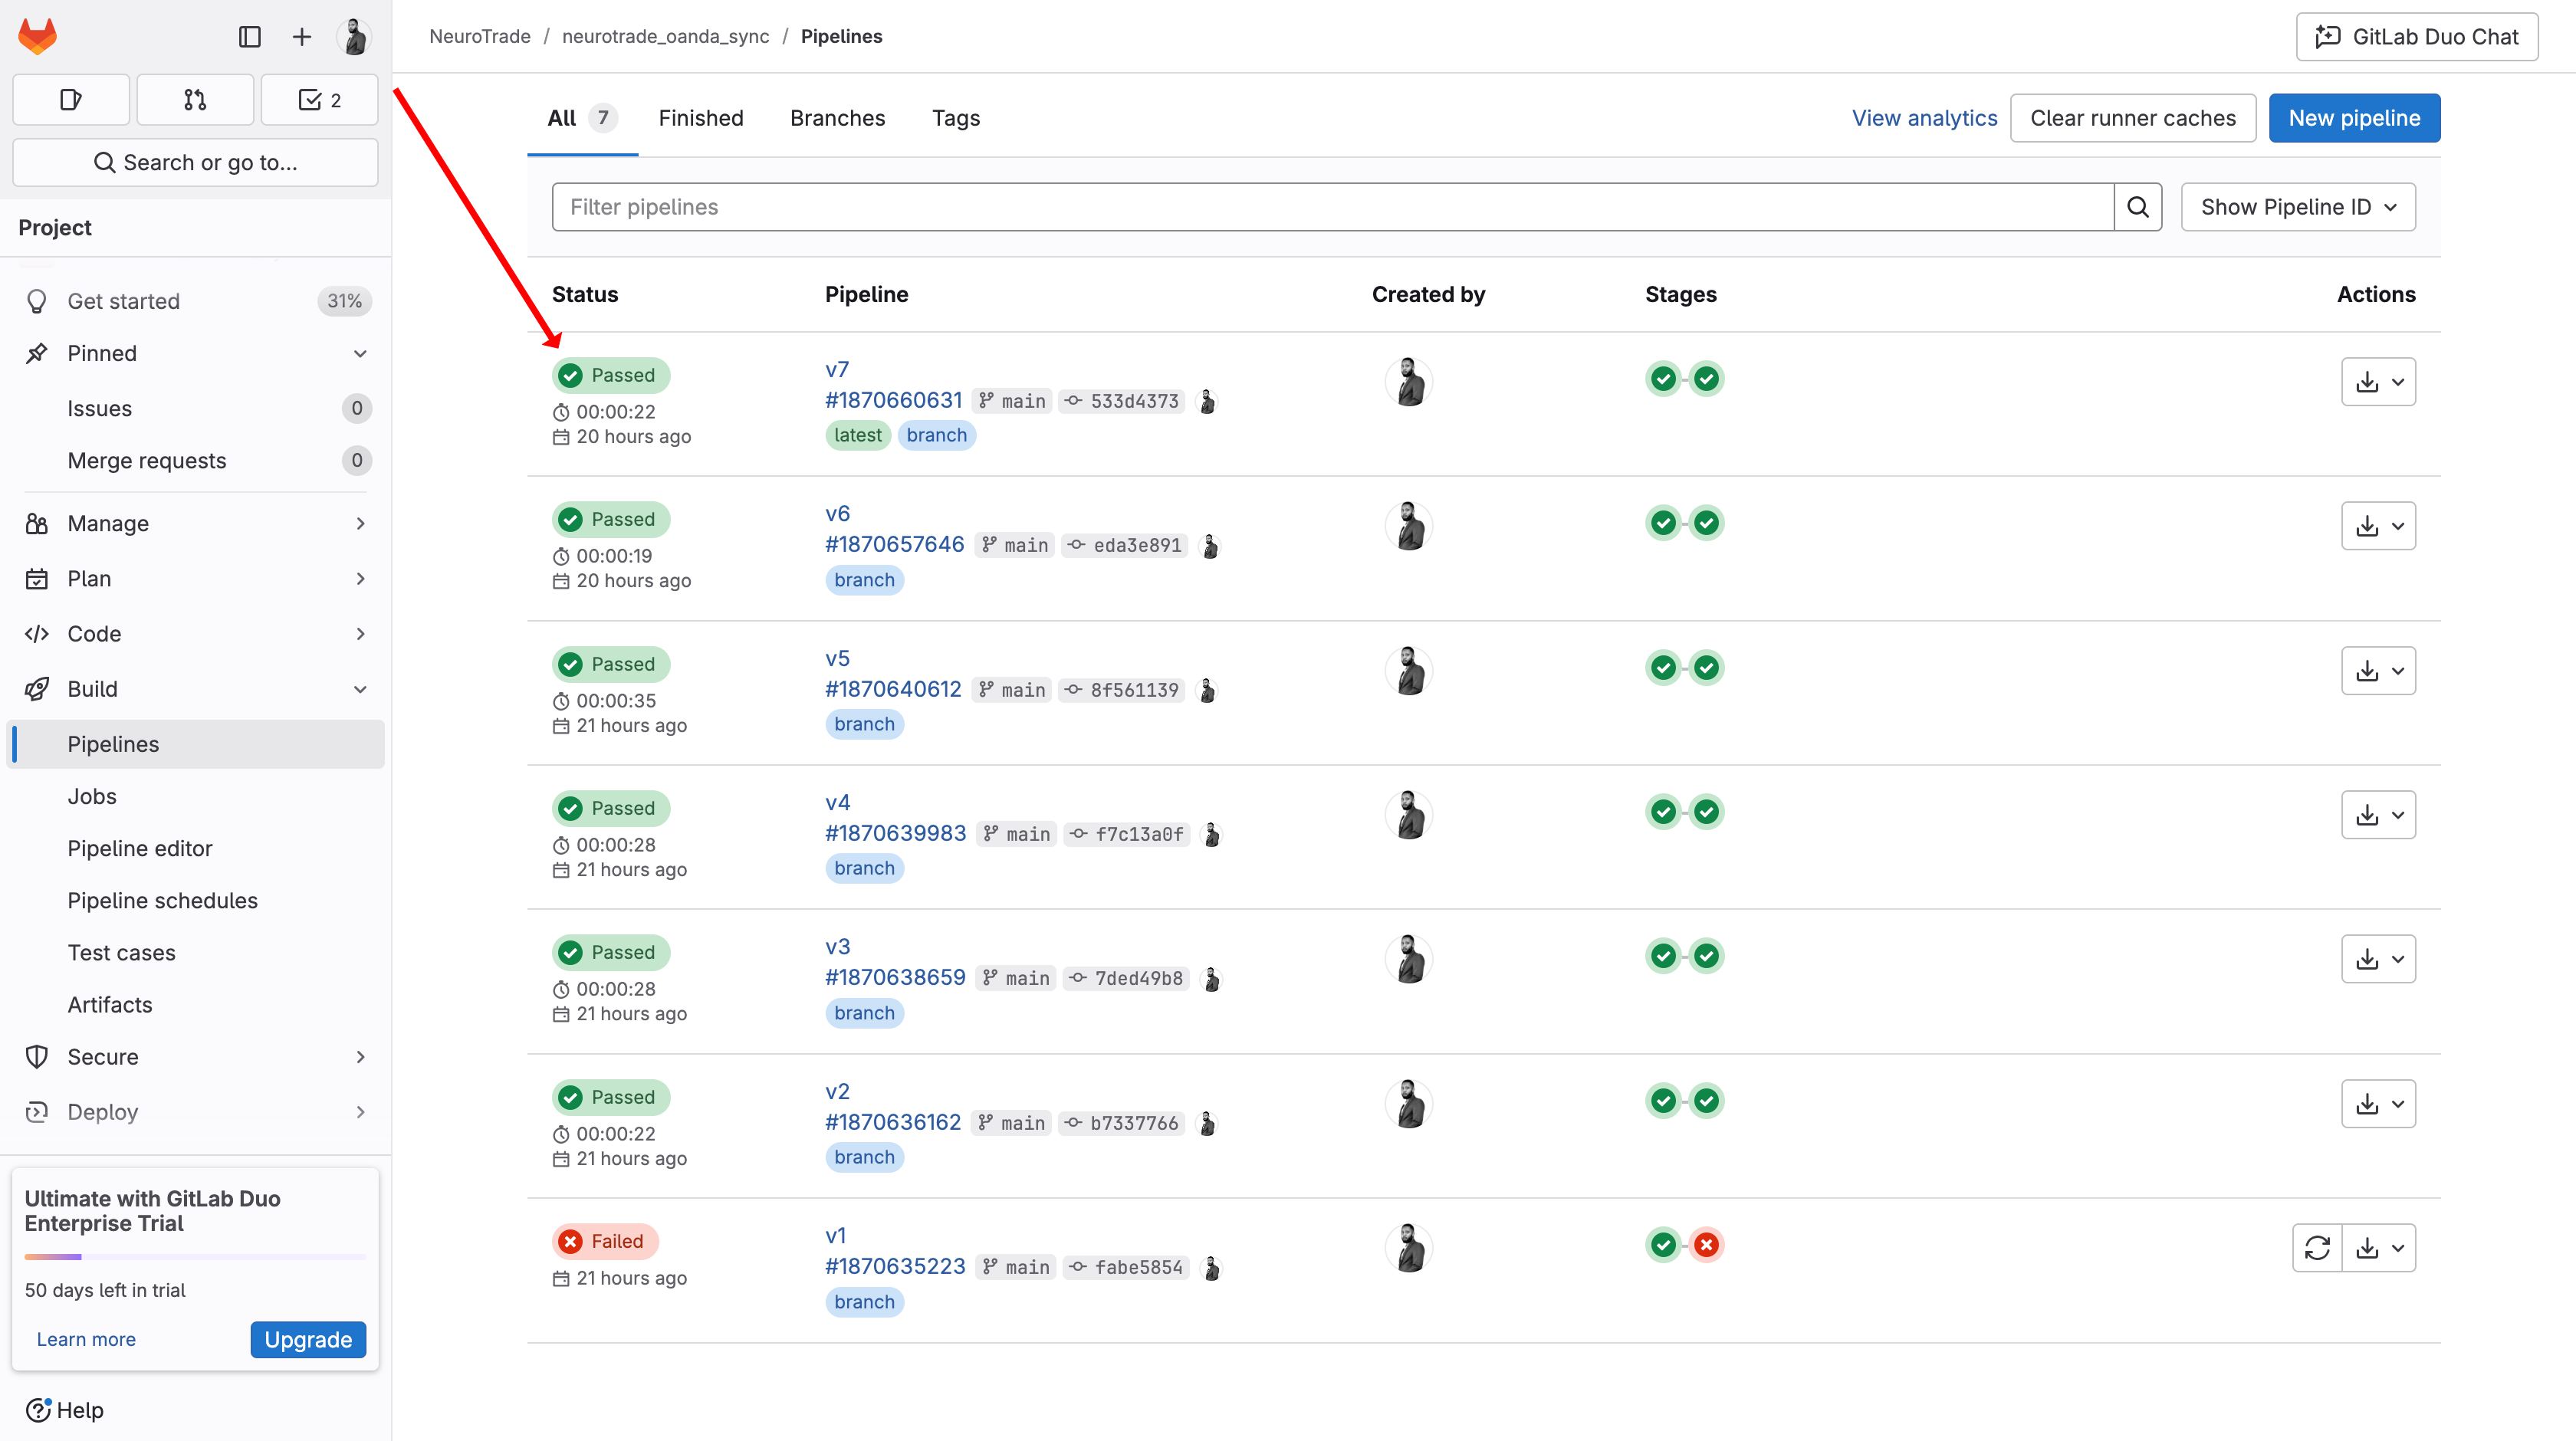2576x1441 pixels.
Task: Click failed stage icon of v1 pipeline
Action: [1706, 1245]
